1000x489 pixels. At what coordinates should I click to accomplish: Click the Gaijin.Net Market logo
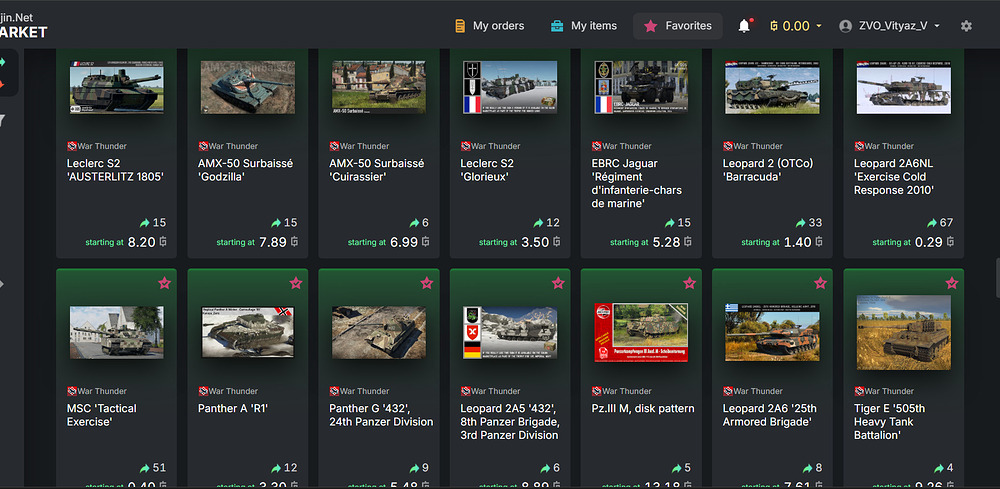(22, 26)
